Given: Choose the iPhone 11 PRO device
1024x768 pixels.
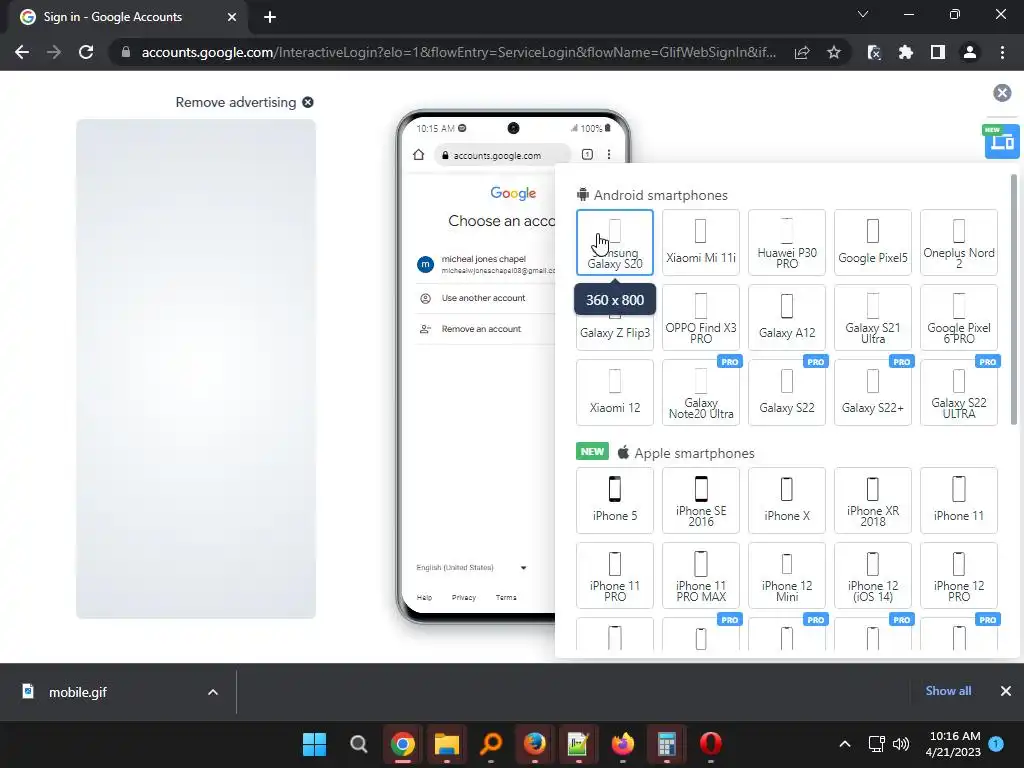Looking at the screenshot, I should pos(615,575).
